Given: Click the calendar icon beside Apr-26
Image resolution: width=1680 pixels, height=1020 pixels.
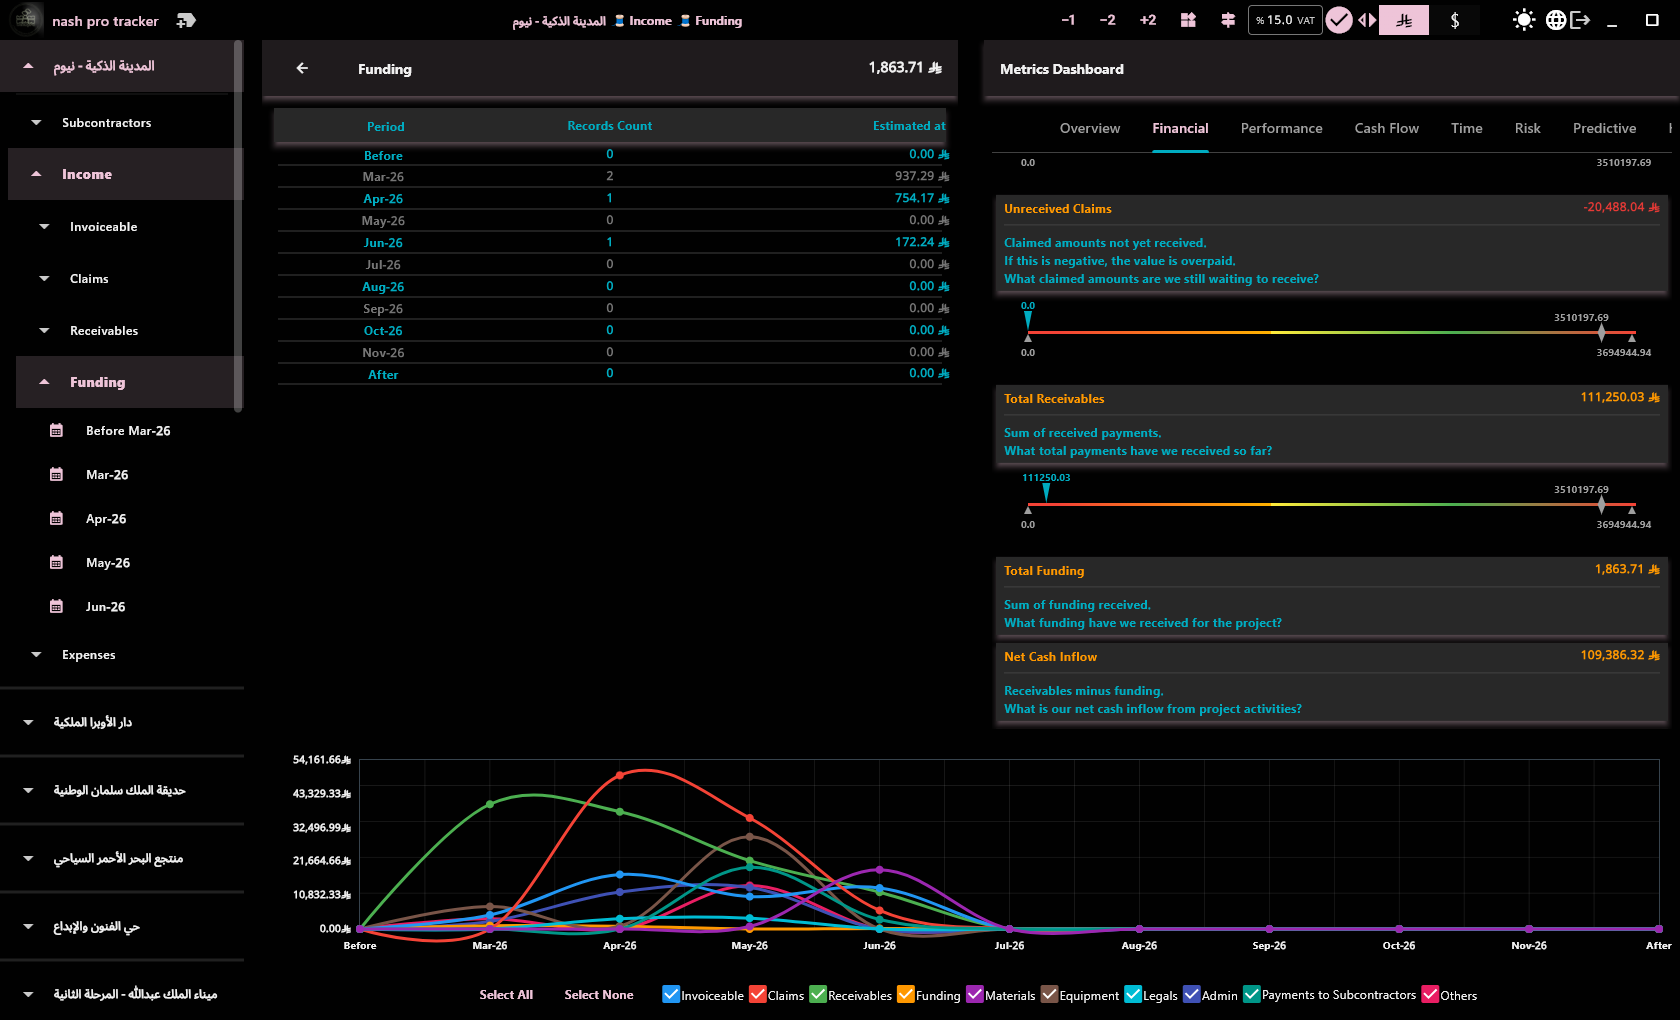Looking at the screenshot, I should pyautogui.click(x=56, y=518).
